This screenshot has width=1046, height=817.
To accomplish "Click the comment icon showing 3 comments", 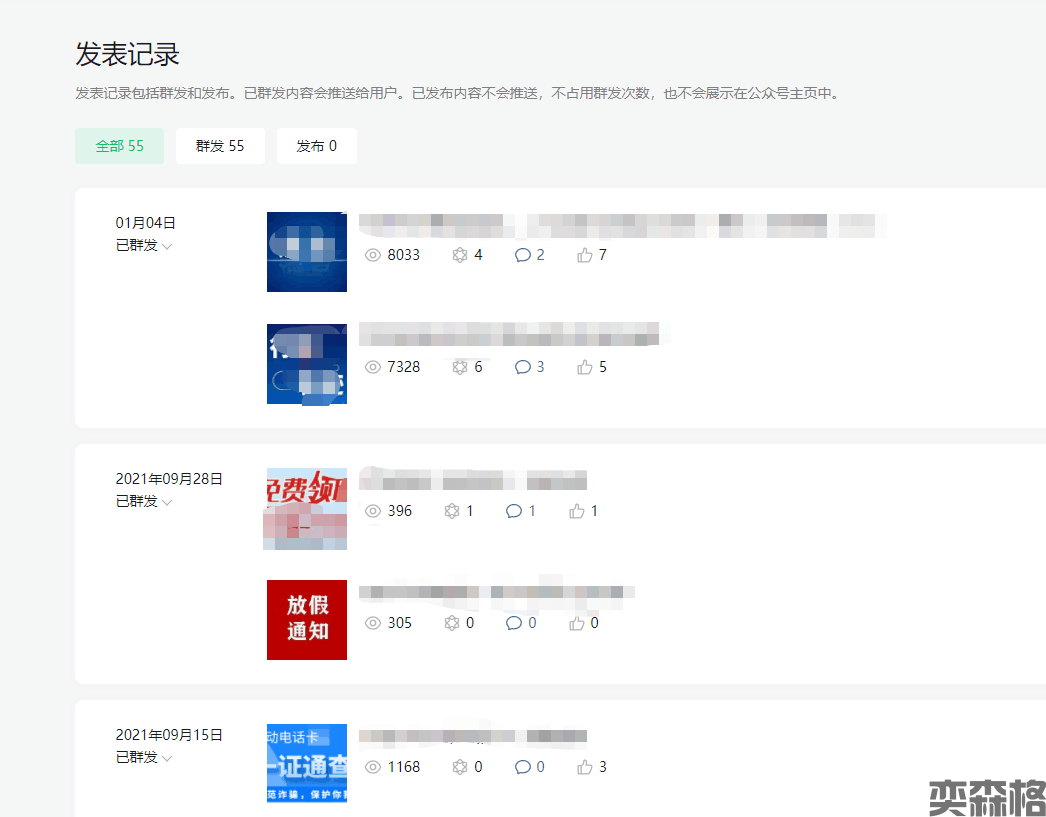I will click(522, 367).
